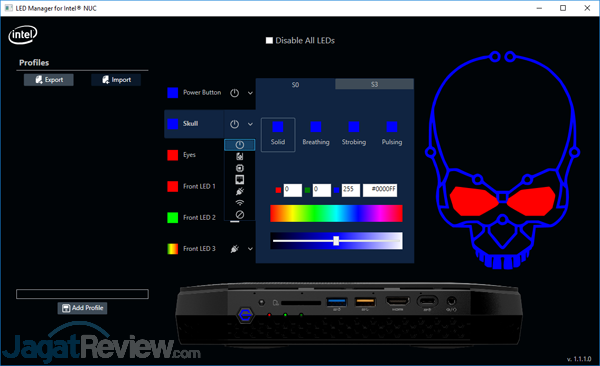Open the Power Button indicator dropdown arrow
Image resolution: width=600 pixels, height=366 pixels.
point(250,93)
